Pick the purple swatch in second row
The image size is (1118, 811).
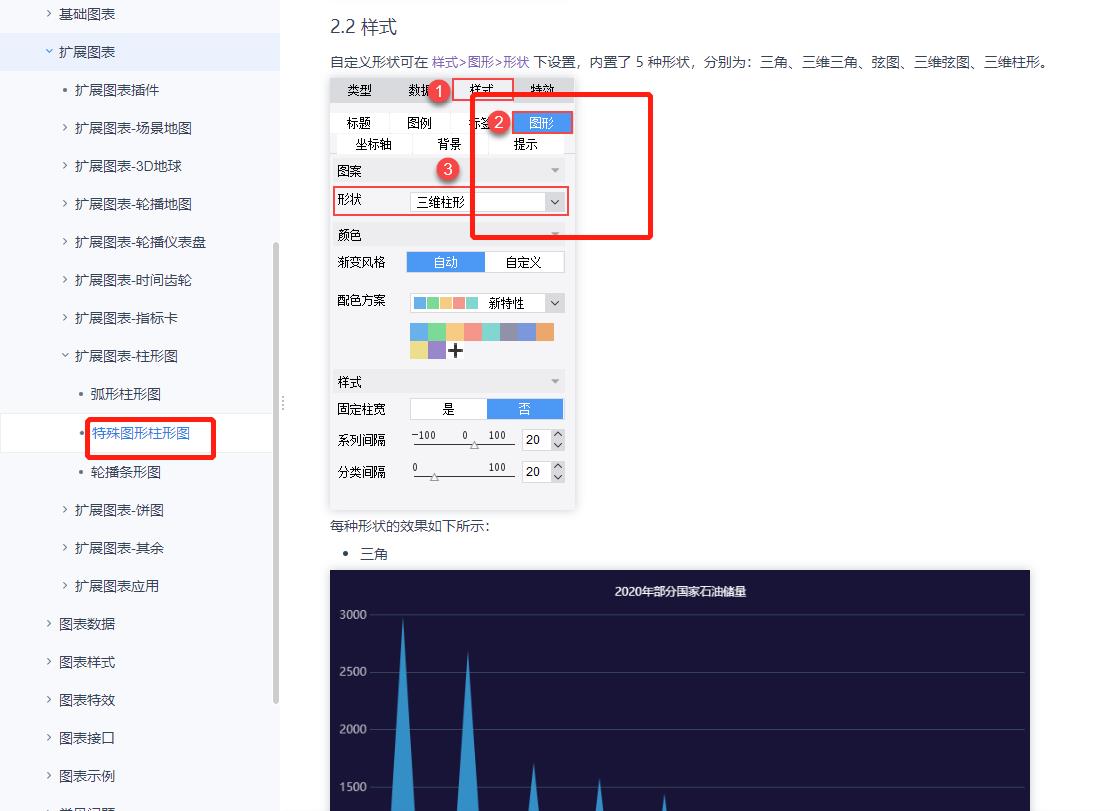tap(437, 350)
